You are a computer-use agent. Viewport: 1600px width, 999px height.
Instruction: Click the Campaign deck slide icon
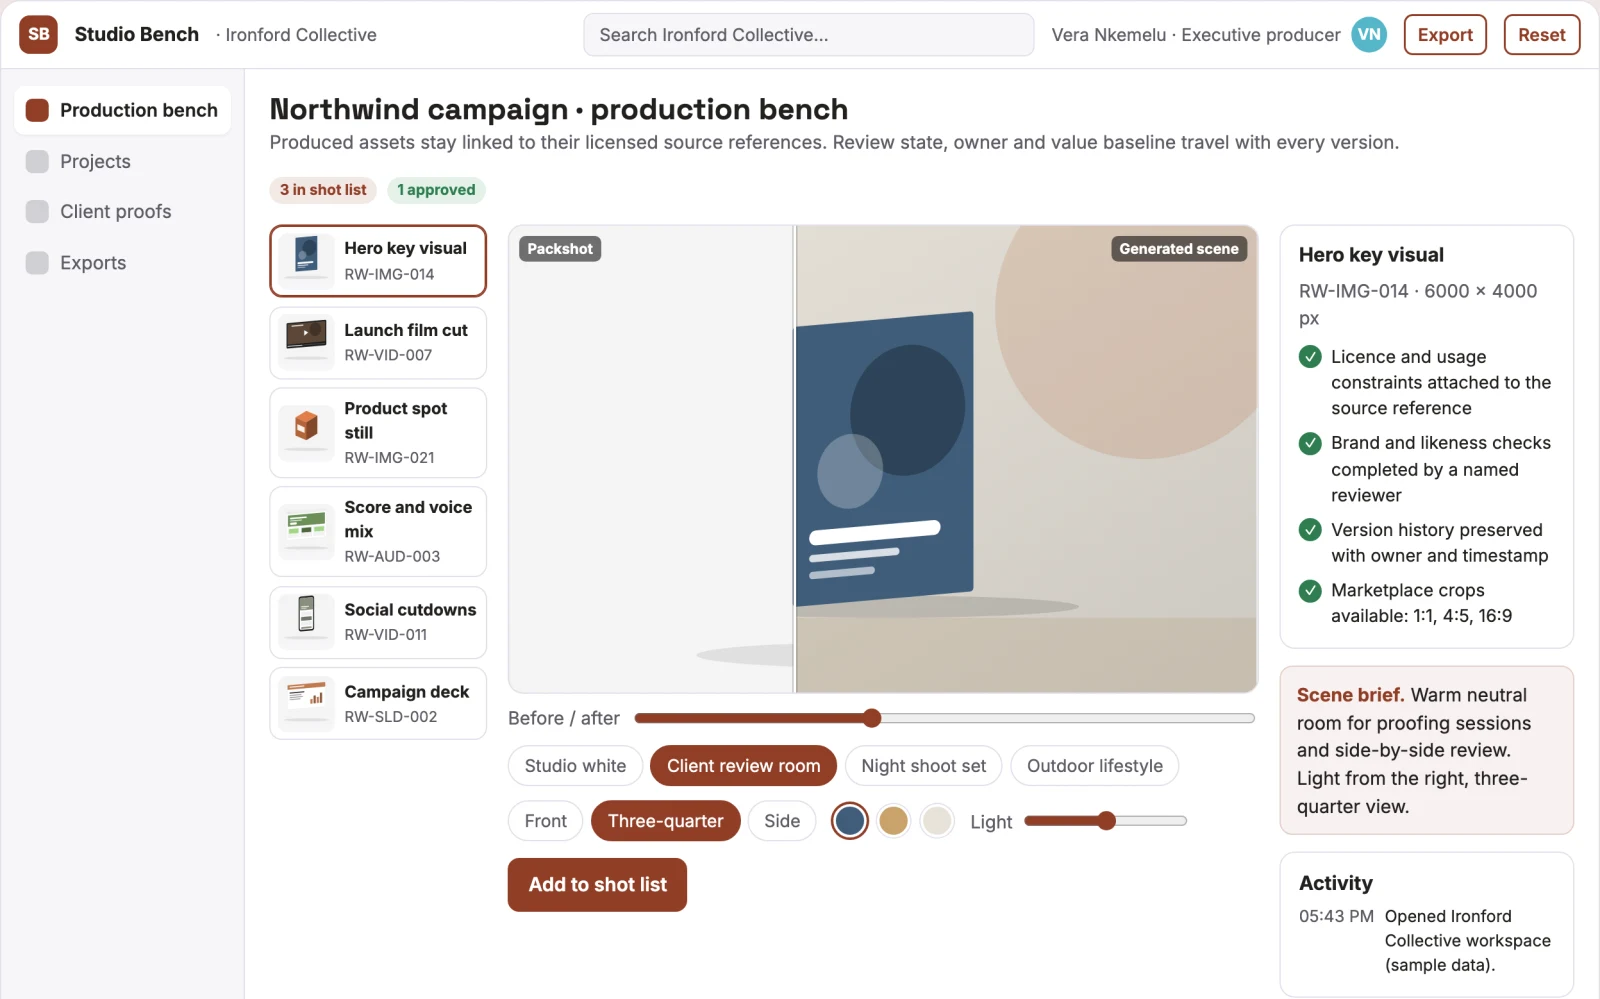pyautogui.click(x=306, y=703)
